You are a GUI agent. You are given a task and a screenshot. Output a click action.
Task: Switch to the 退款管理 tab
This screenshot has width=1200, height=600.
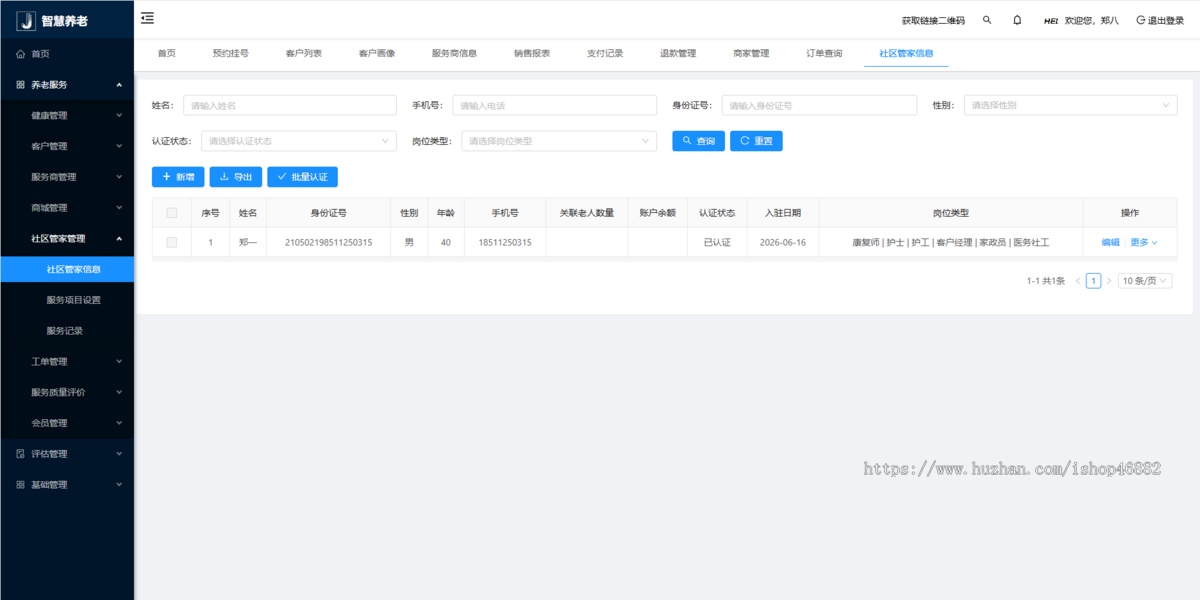click(678, 54)
